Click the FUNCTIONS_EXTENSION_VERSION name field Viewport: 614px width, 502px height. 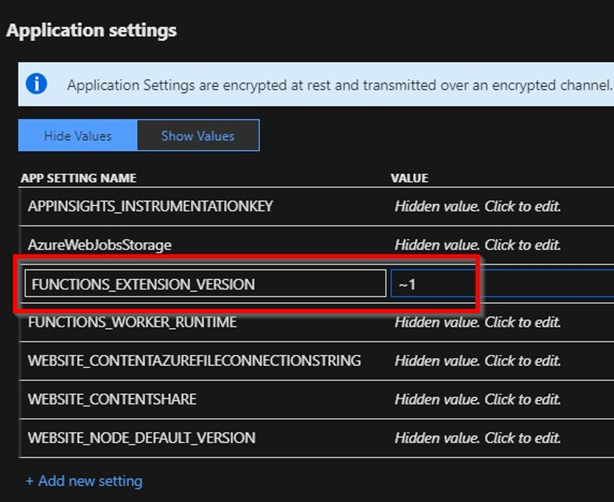(204, 284)
